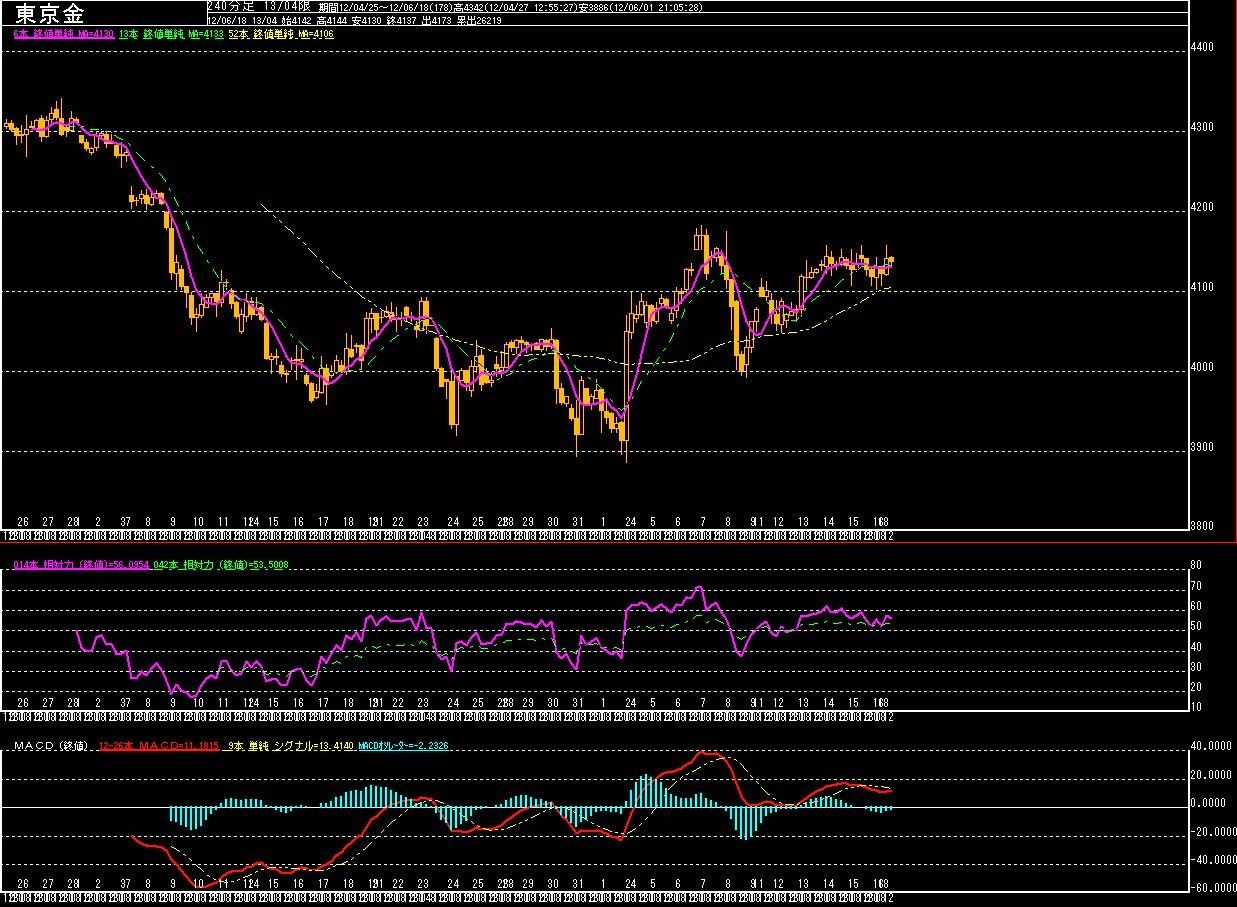1237x907 pixels.
Task: Click the 0.0000 MACD axis label
Action: coord(1210,803)
